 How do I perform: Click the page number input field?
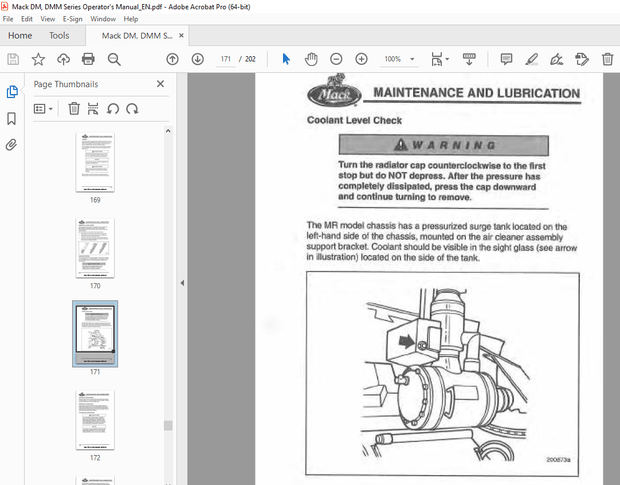coord(226,59)
